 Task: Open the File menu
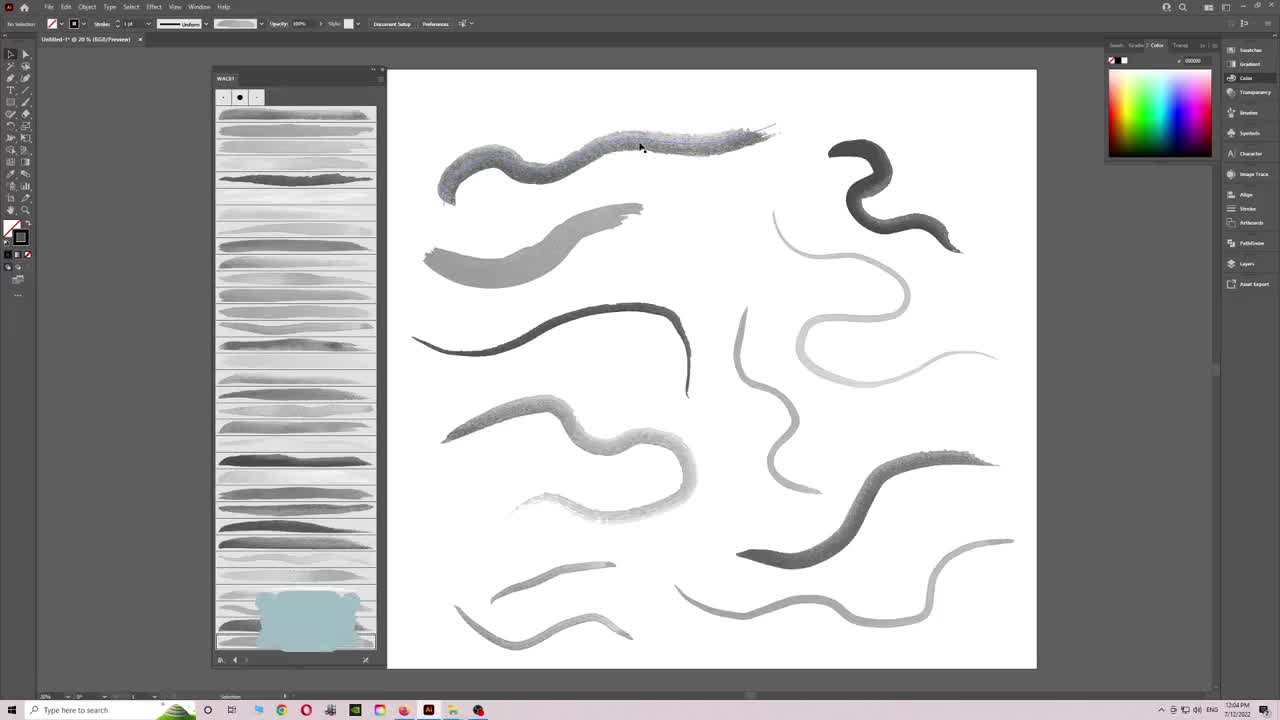tap(48, 7)
